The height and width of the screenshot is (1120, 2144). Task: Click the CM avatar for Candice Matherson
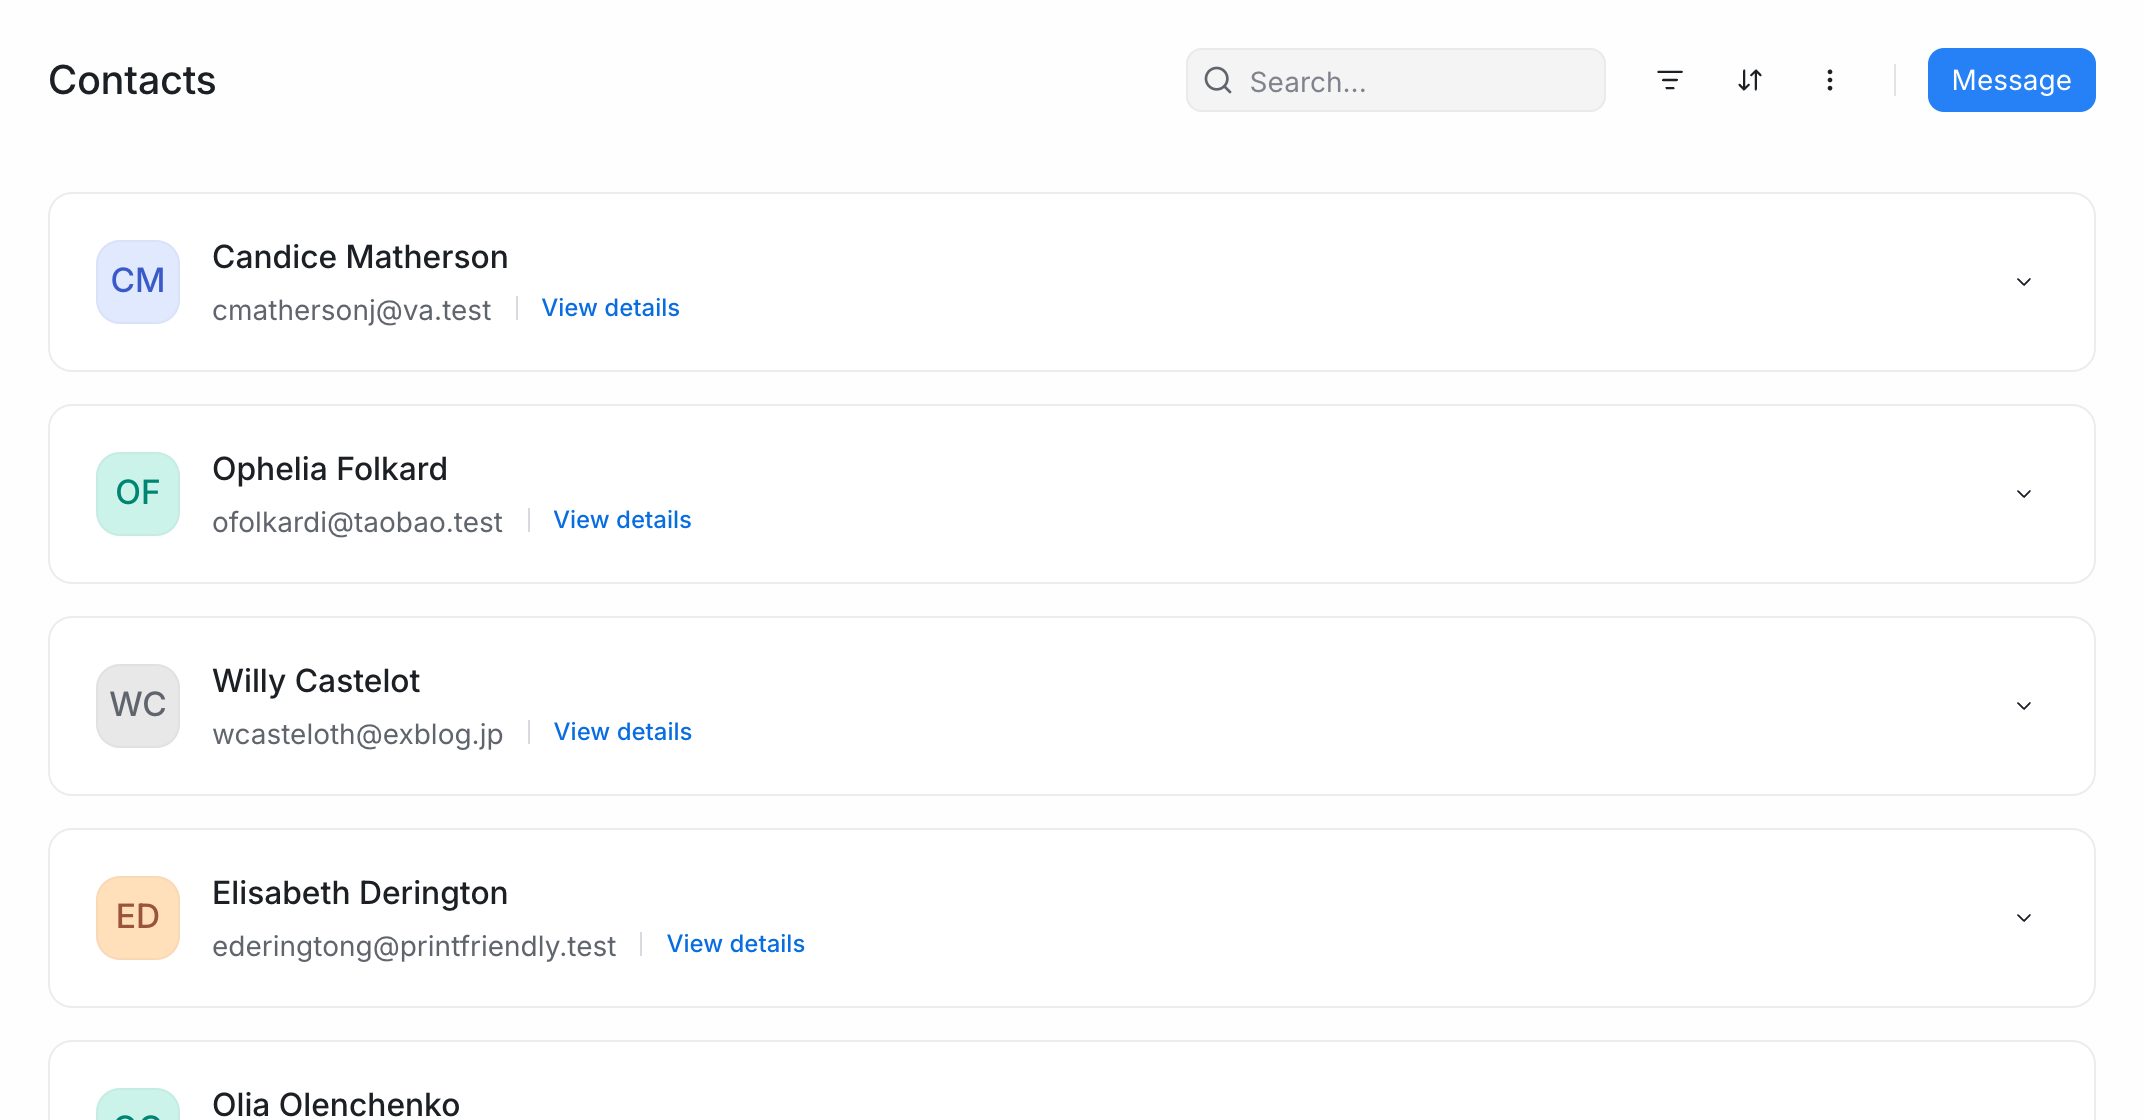pyautogui.click(x=138, y=281)
